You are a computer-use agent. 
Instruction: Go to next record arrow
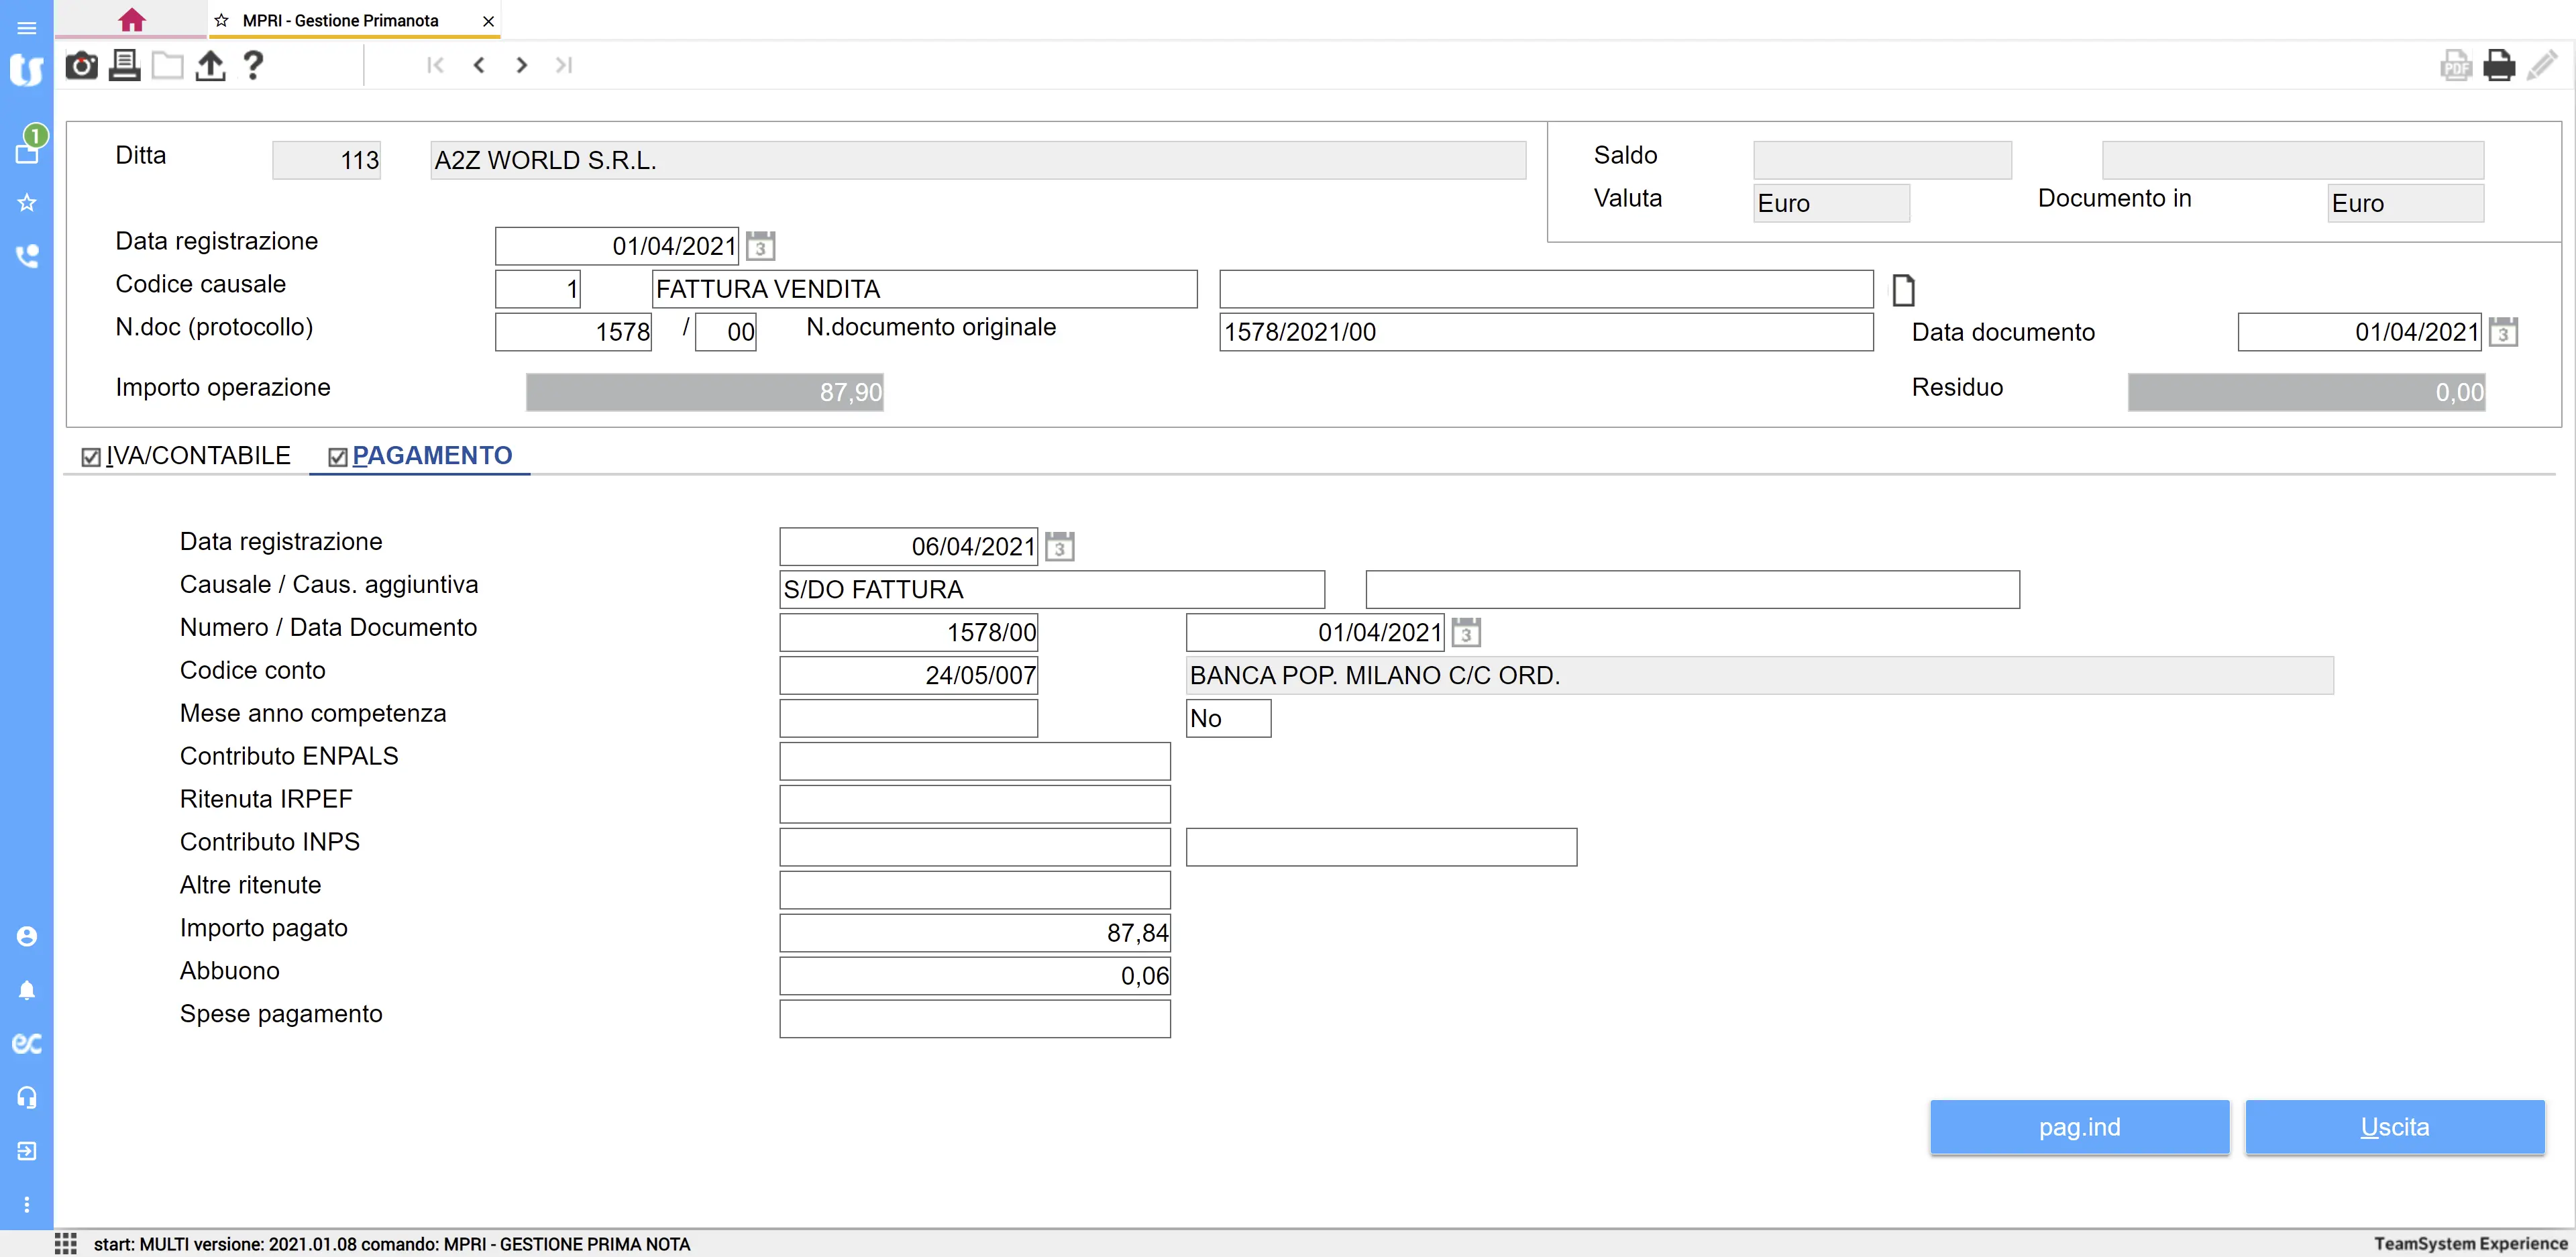point(521,66)
